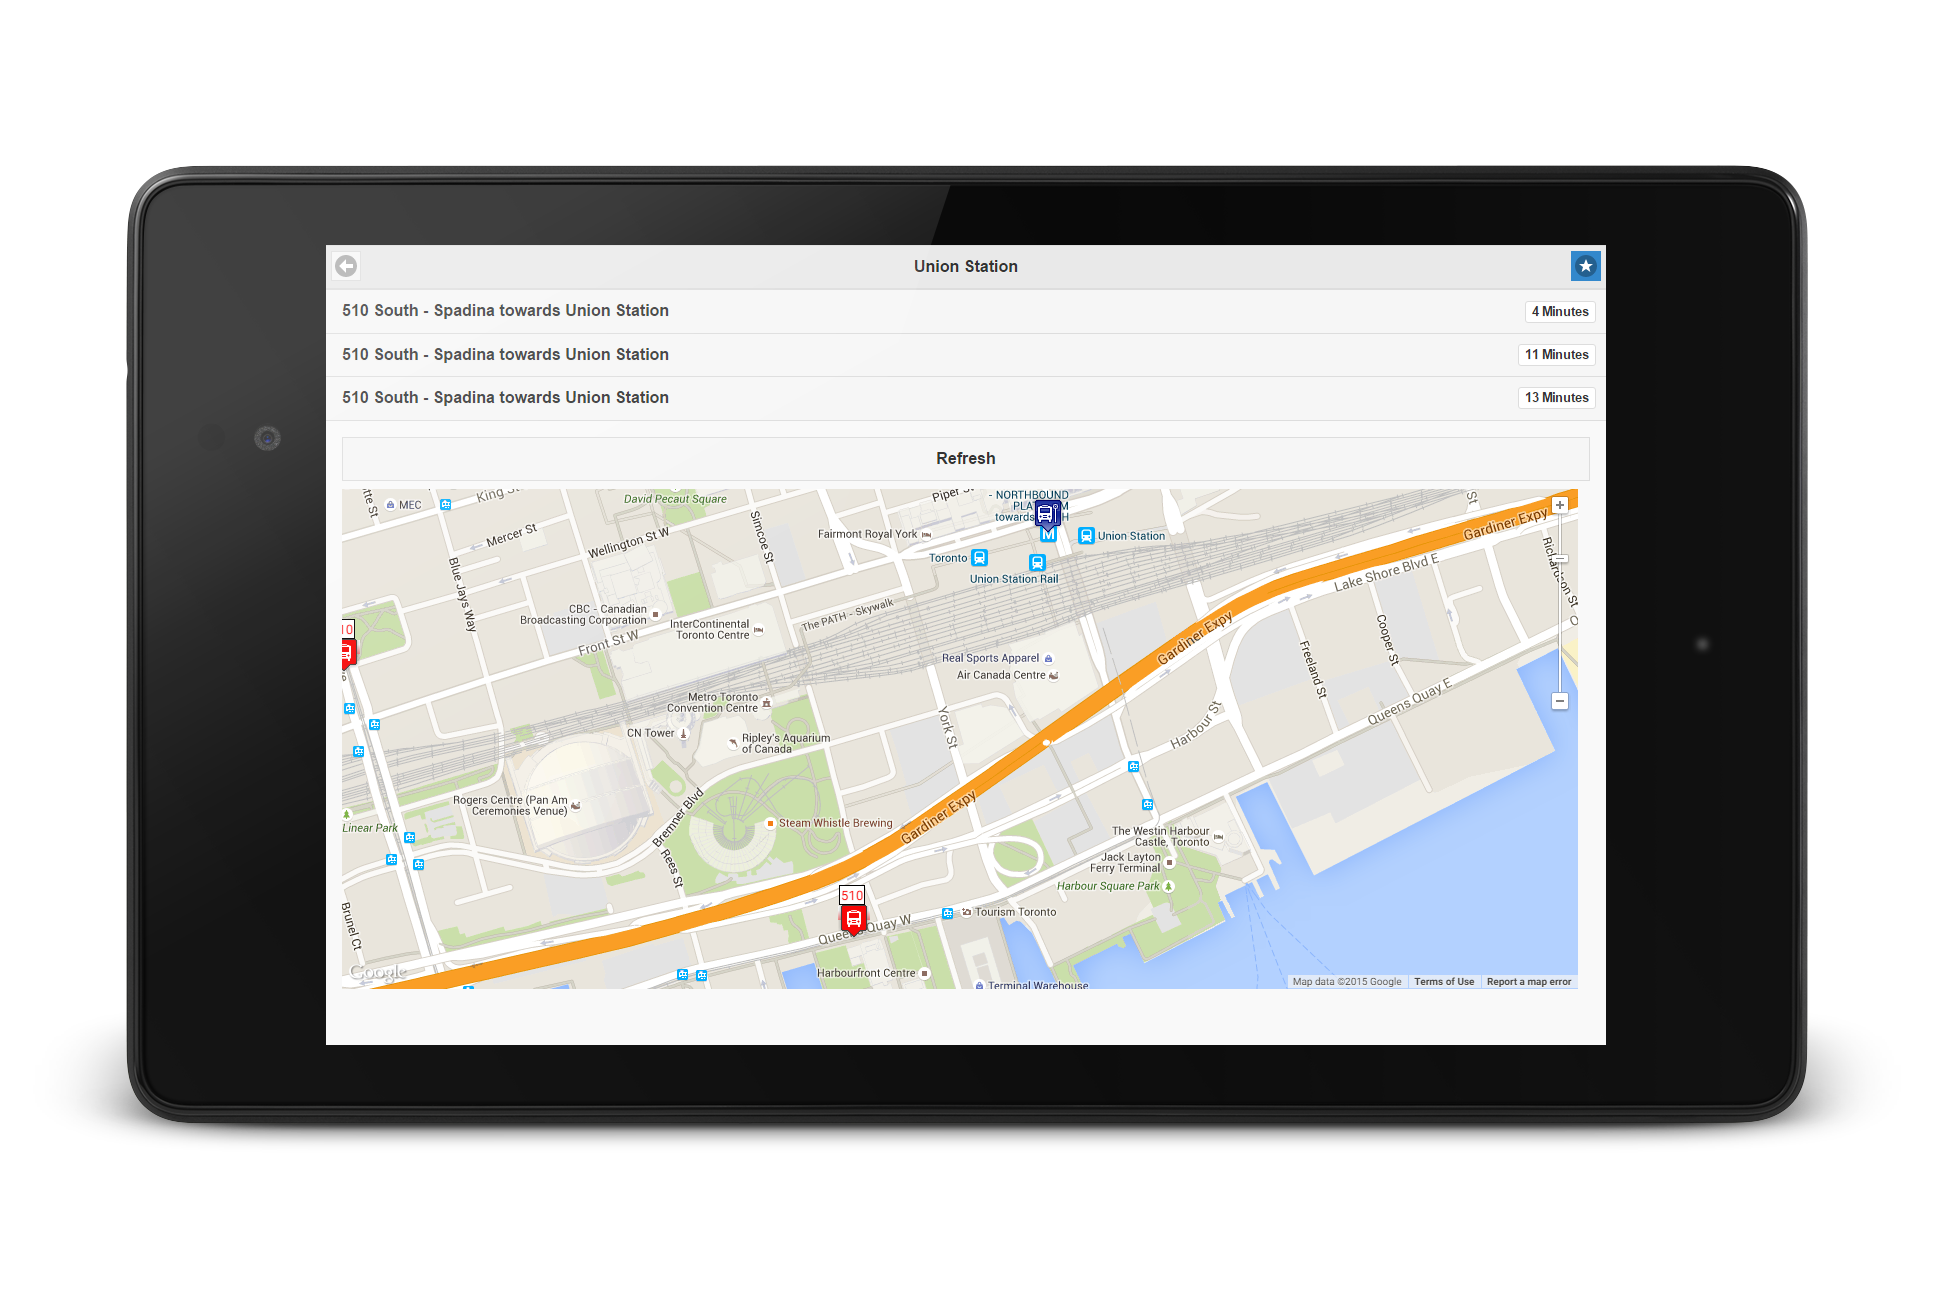Toggle the favorite star for Union Station

1585,266
